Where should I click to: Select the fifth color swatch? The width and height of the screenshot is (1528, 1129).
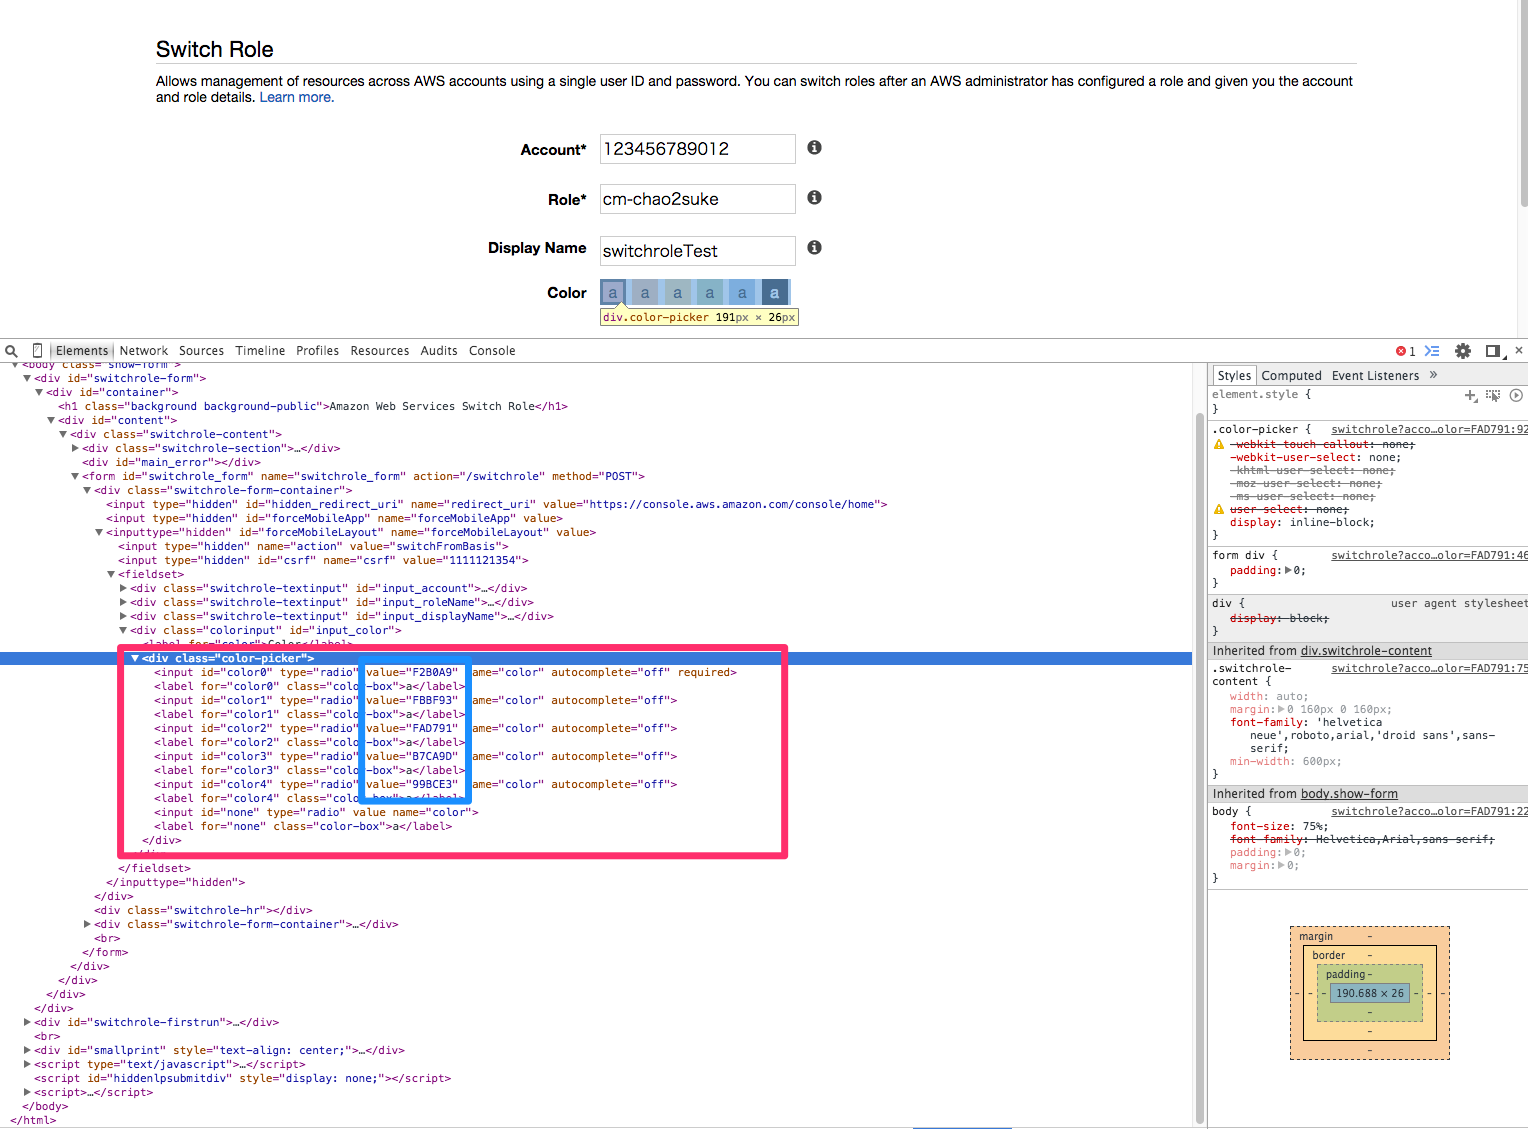tap(742, 293)
